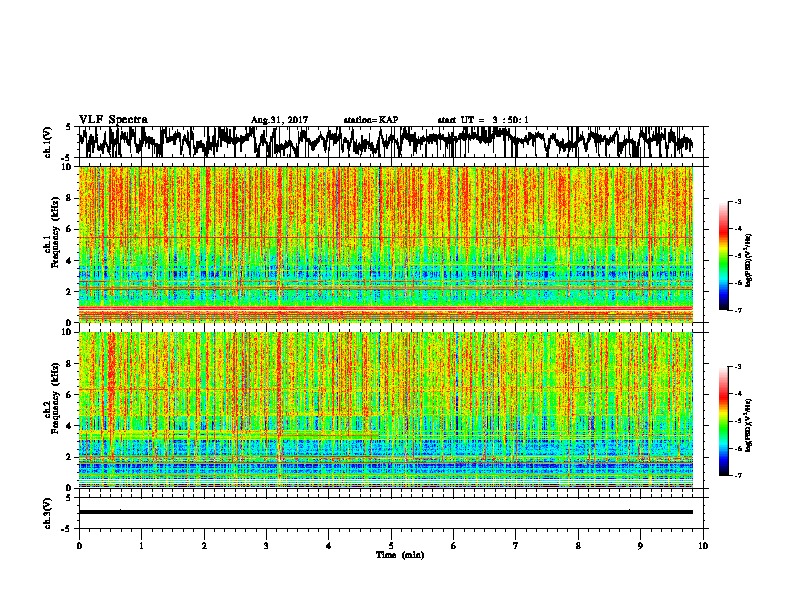Click the flat black ch.3 voltage trace
The image size is (792, 612).
coord(386,512)
